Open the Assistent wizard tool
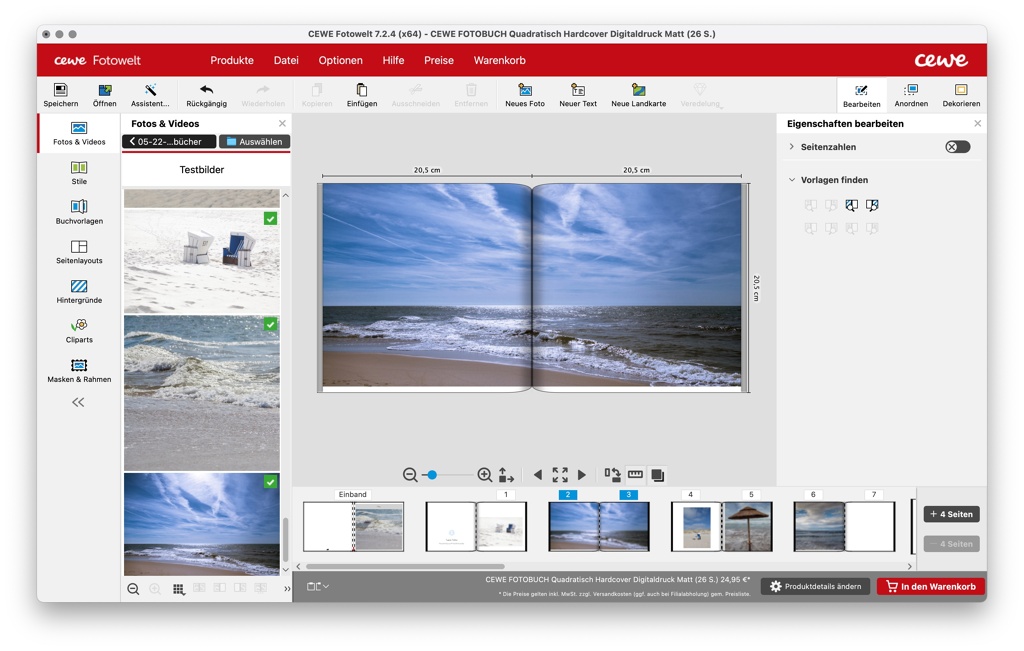The width and height of the screenshot is (1024, 651). [150, 91]
